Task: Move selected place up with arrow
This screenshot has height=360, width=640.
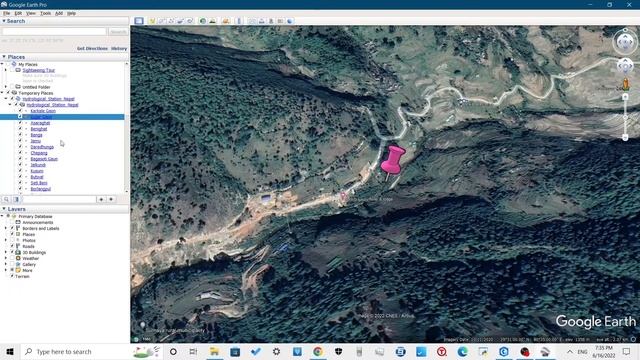Action: [101, 199]
